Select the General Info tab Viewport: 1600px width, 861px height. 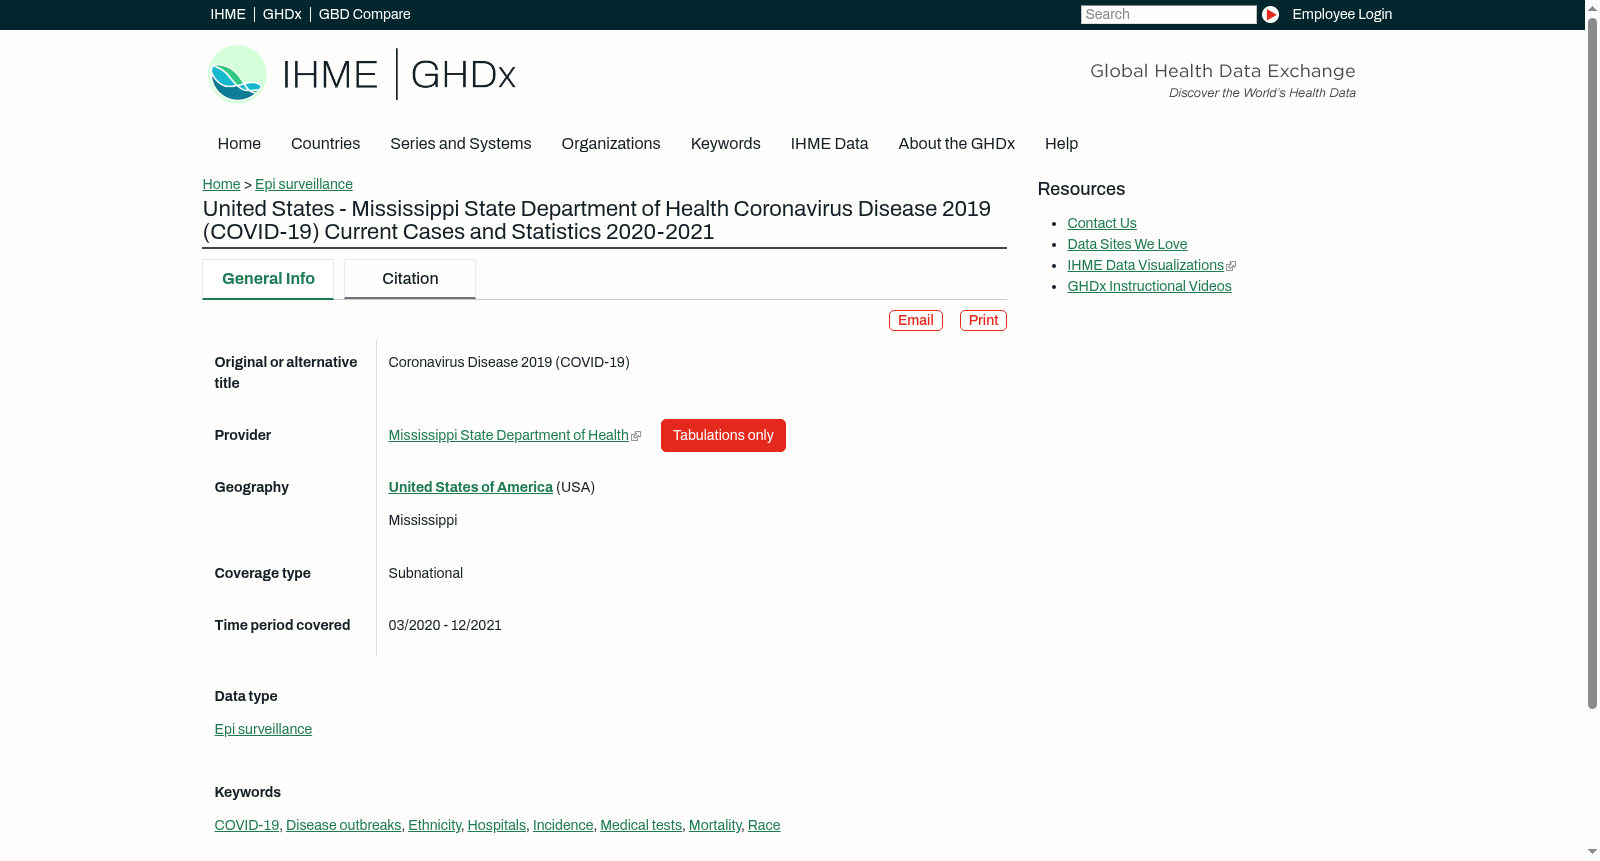click(268, 279)
